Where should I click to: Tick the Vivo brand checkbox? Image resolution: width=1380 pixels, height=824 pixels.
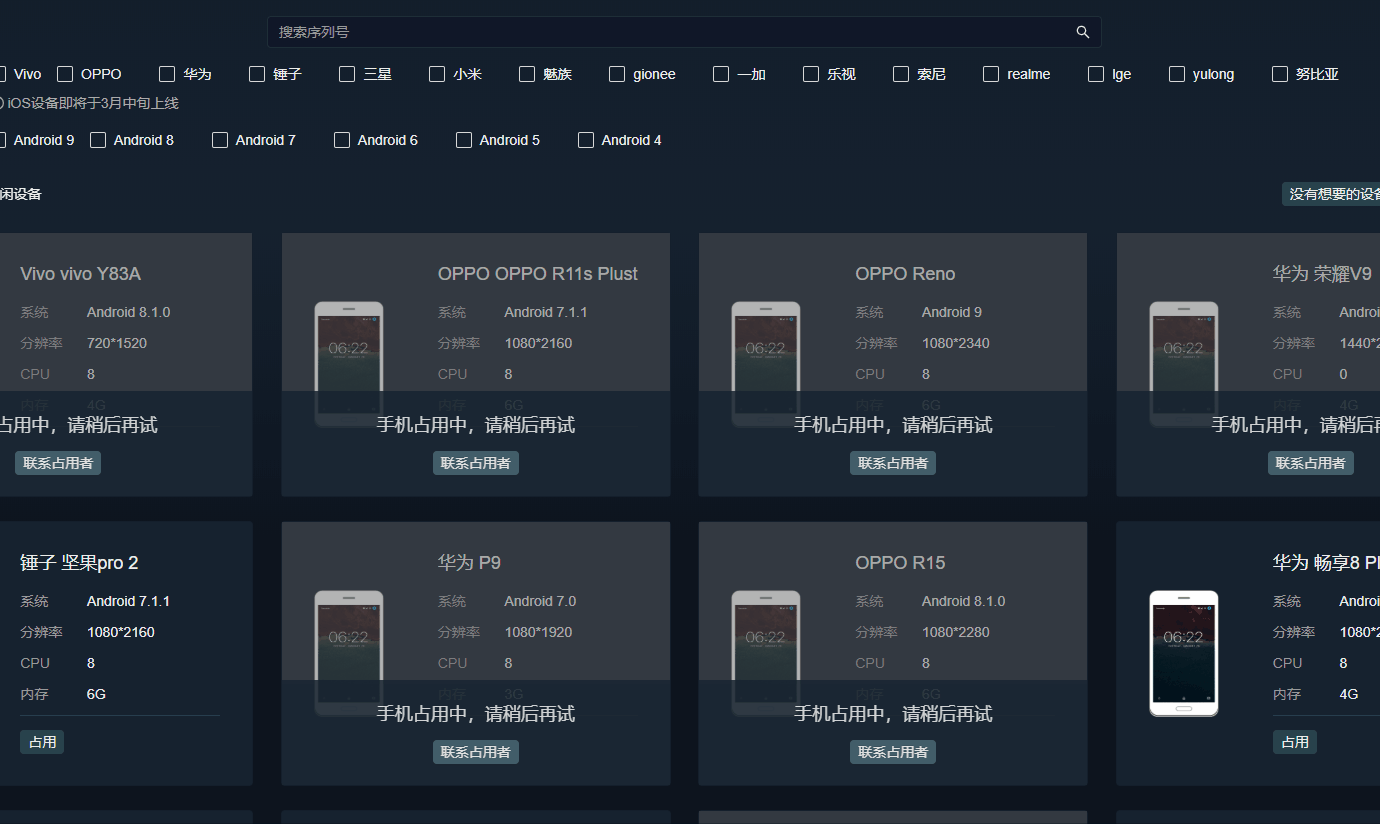[x=3, y=74]
